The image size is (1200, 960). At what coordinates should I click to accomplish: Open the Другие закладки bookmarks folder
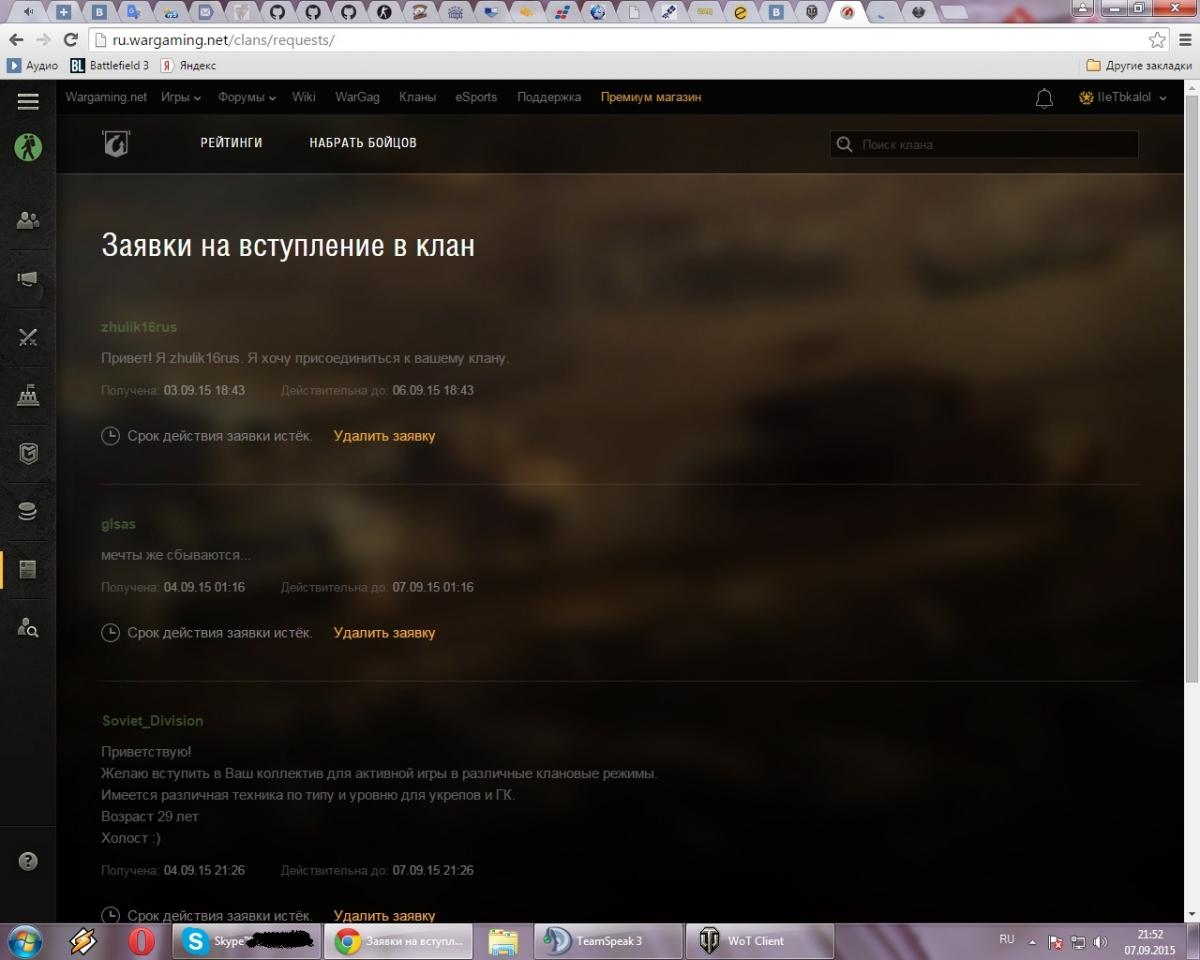pyautogui.click(x=1139, y=66)
